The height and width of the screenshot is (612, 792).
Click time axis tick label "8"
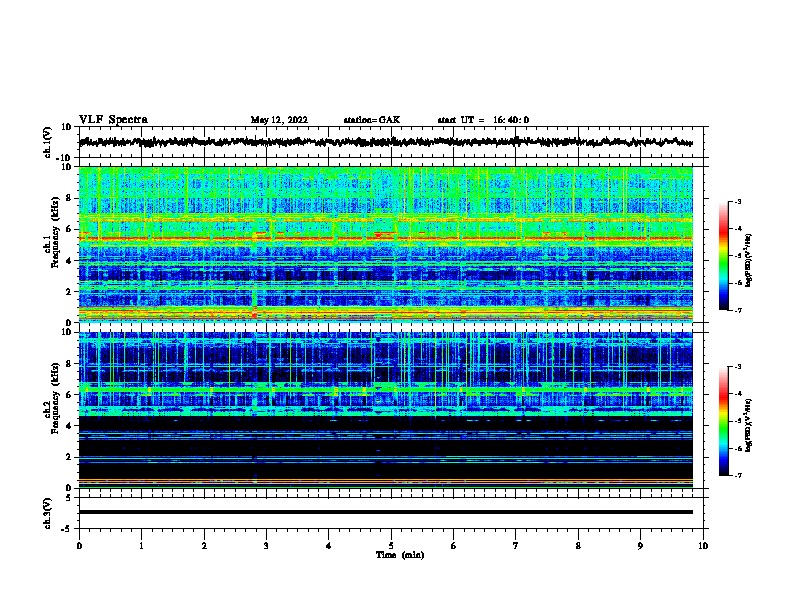[x=578, y=546]
